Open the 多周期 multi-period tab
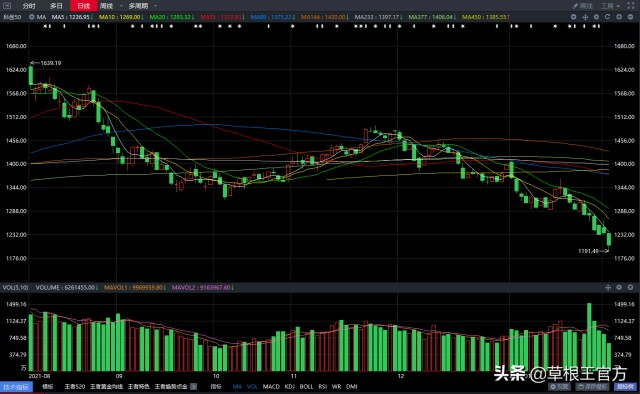 click(138, 6)
